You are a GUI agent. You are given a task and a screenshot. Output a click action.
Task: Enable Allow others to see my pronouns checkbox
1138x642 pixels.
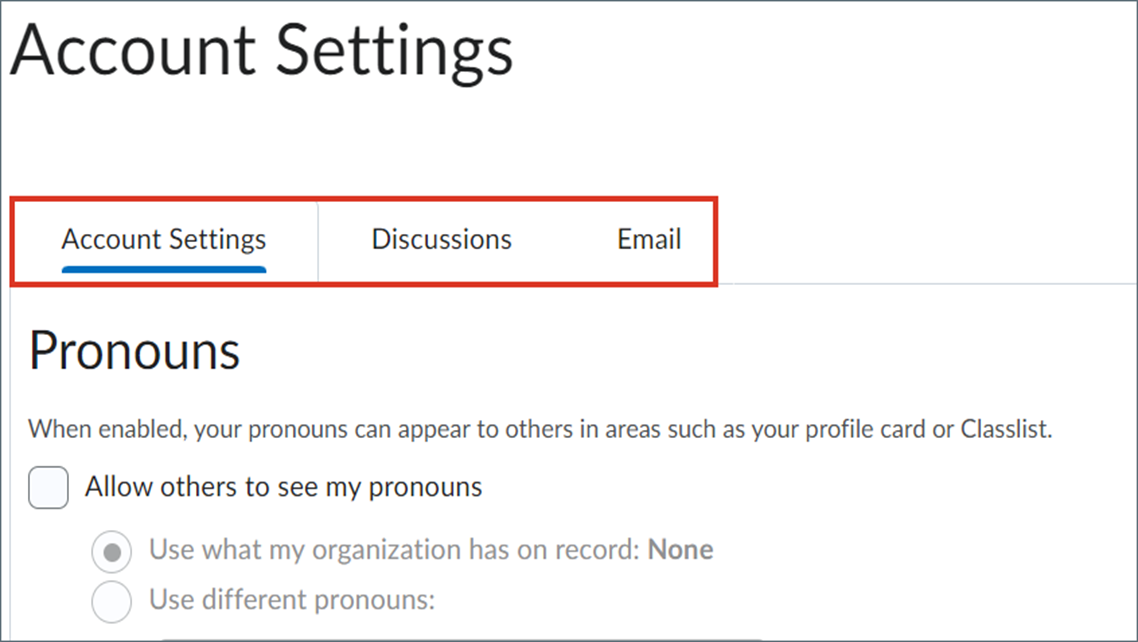click(48, 488)
